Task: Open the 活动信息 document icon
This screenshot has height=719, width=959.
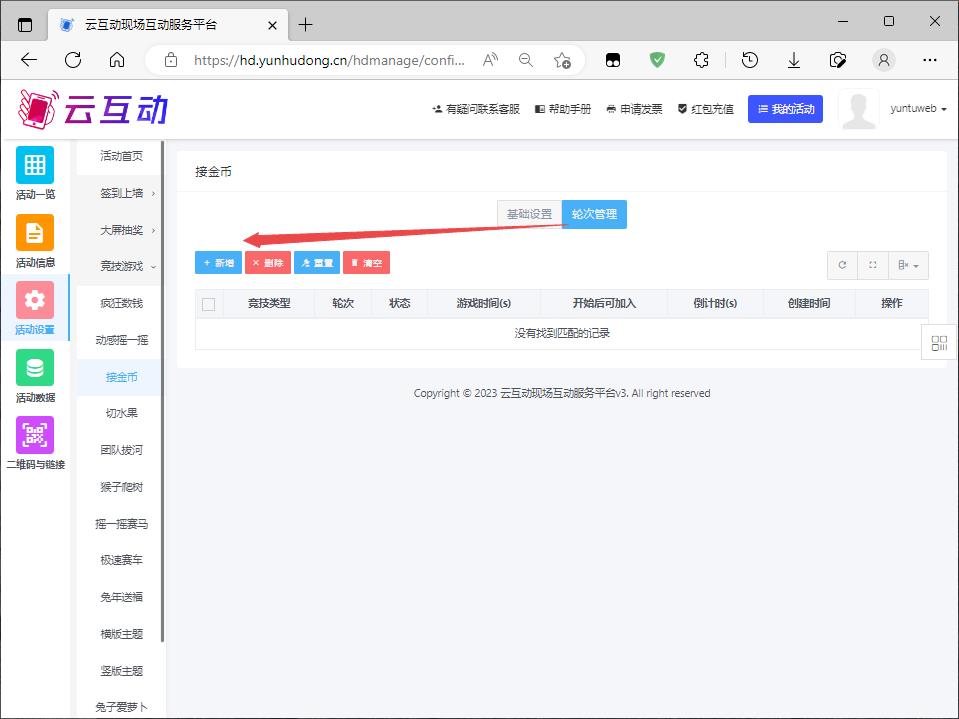Action: click(x=35, y=232)
